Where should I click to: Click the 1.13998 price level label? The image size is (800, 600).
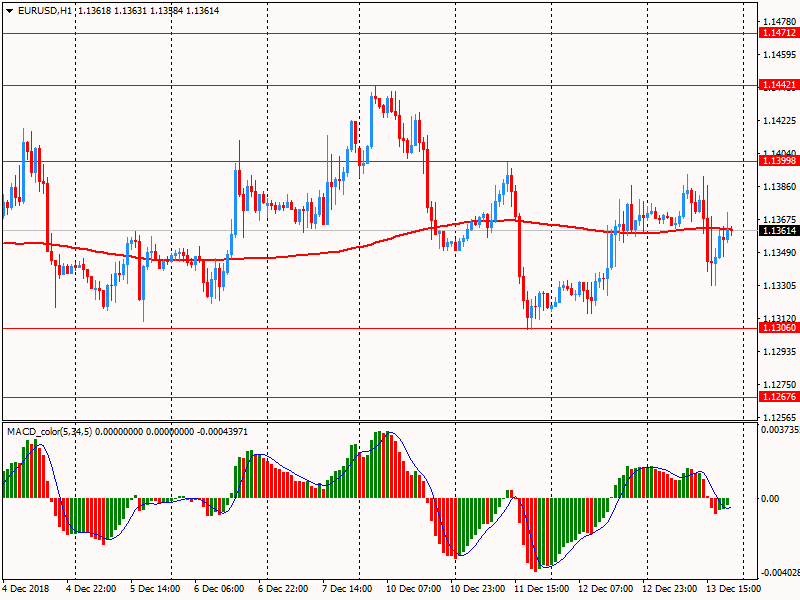point(778,161)
